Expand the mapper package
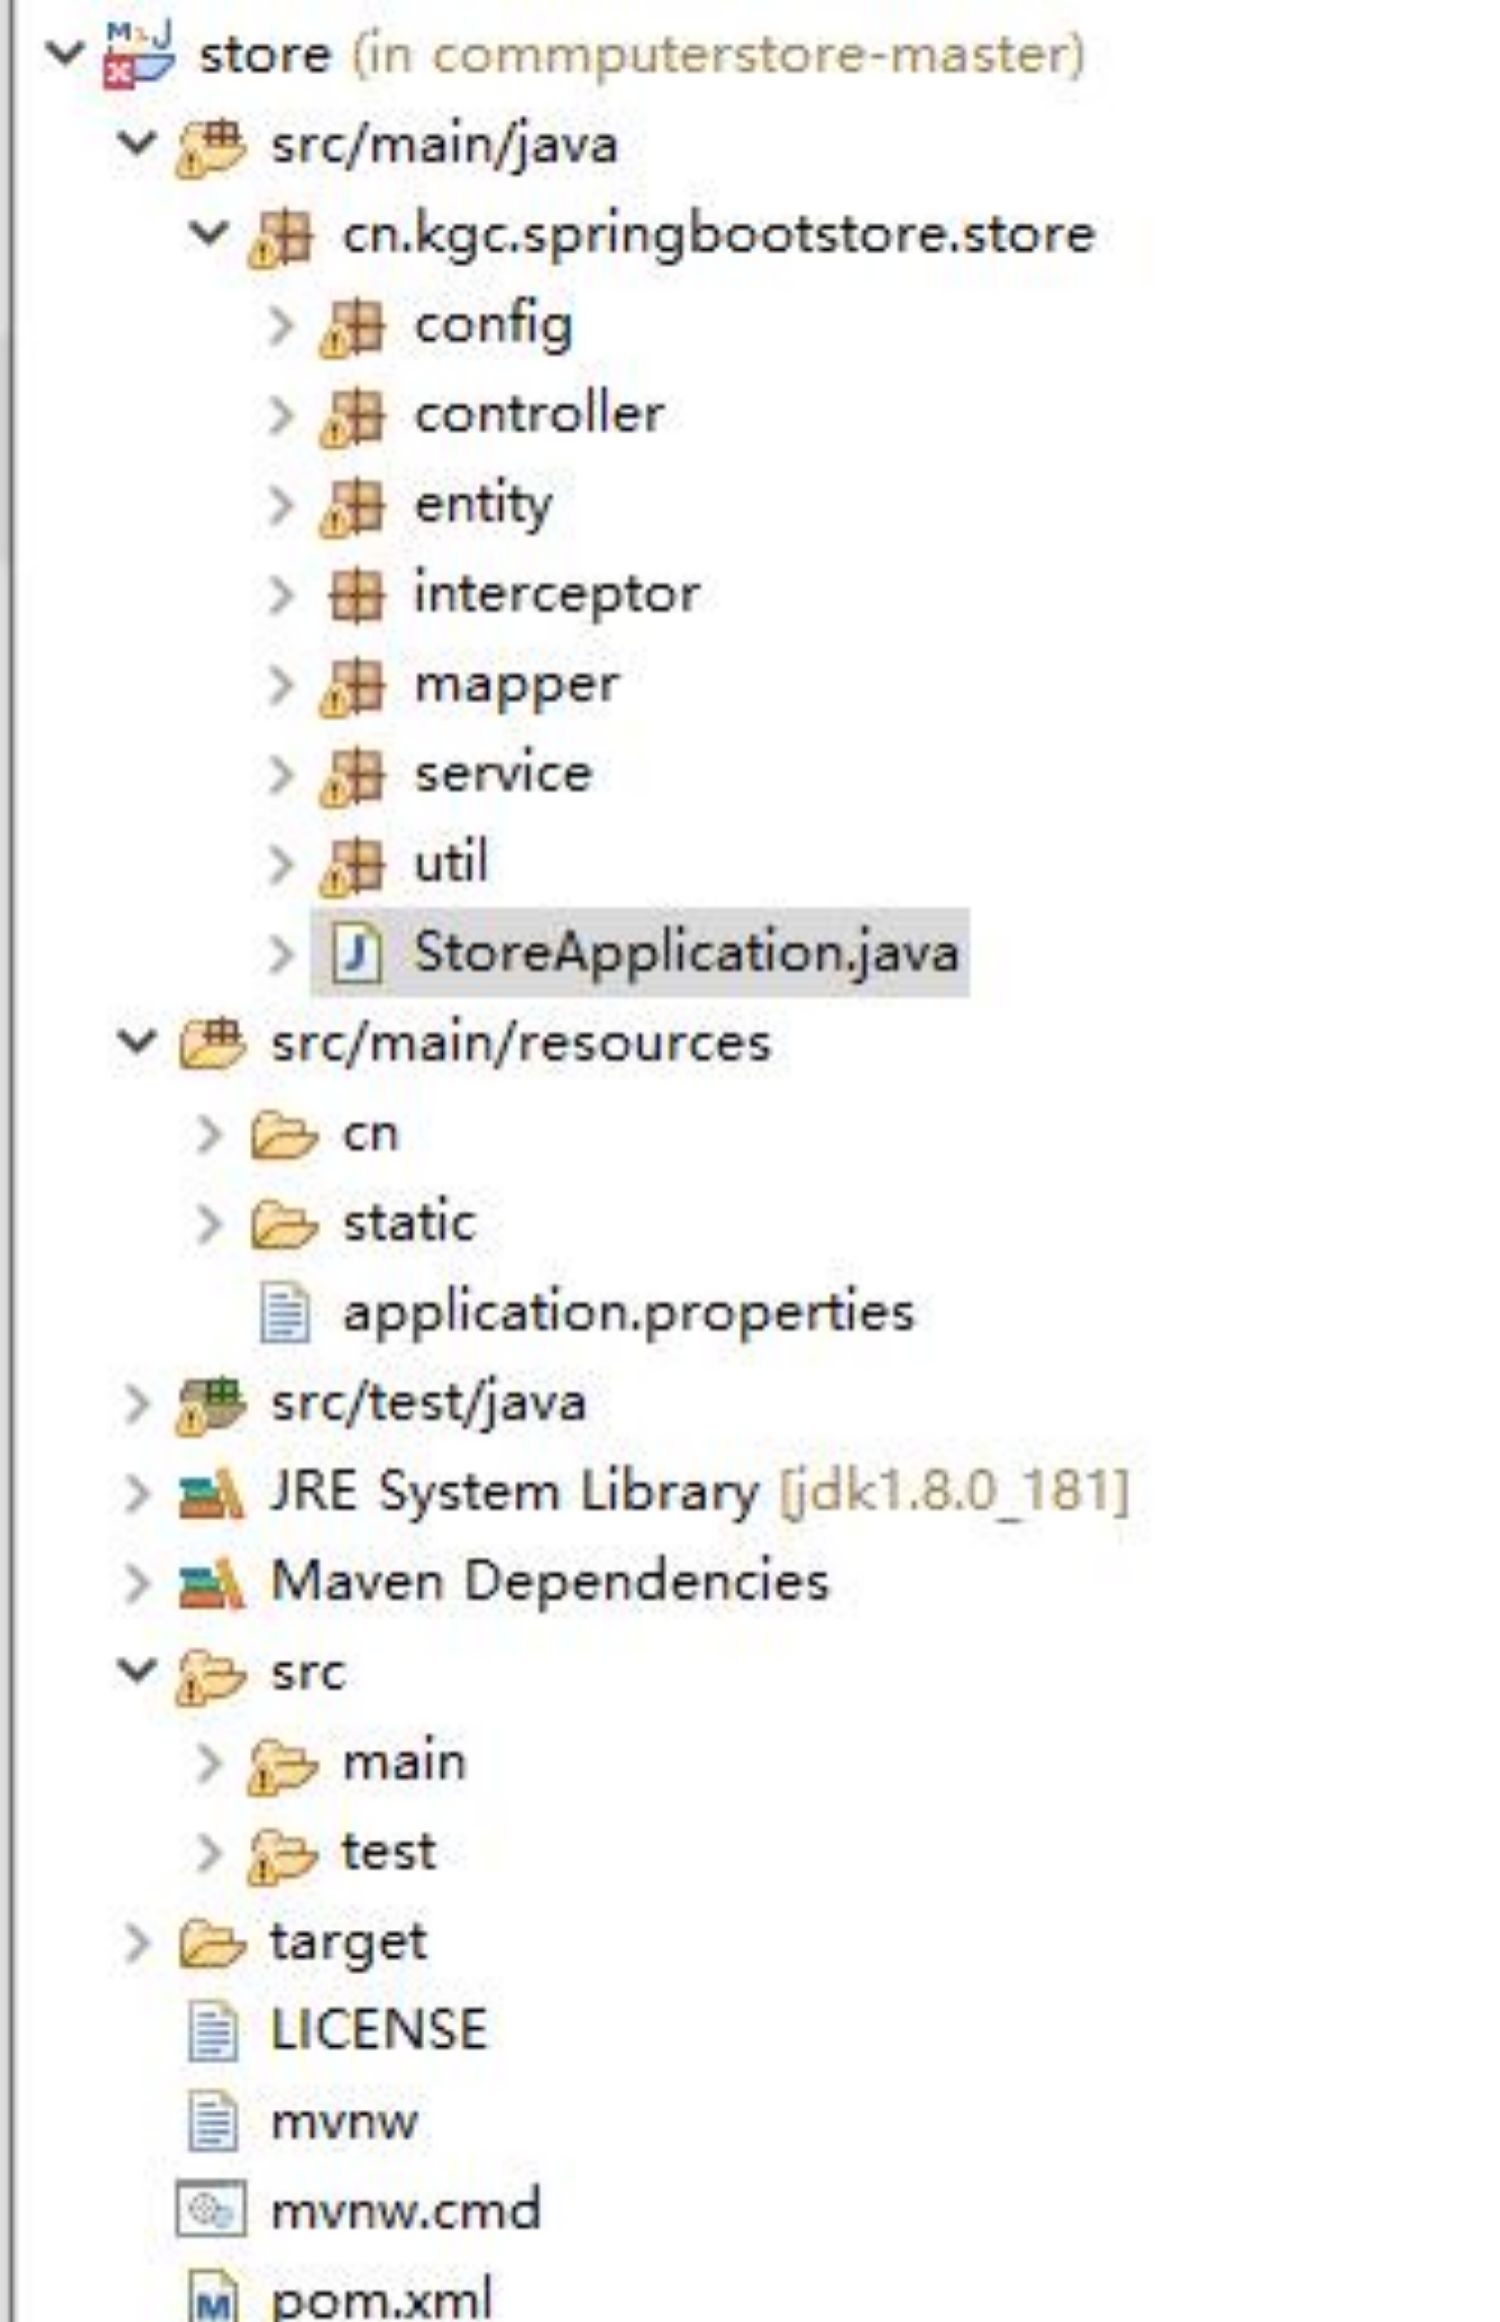The height and width of the screenshot is (2322, 1500). (282, 686)
